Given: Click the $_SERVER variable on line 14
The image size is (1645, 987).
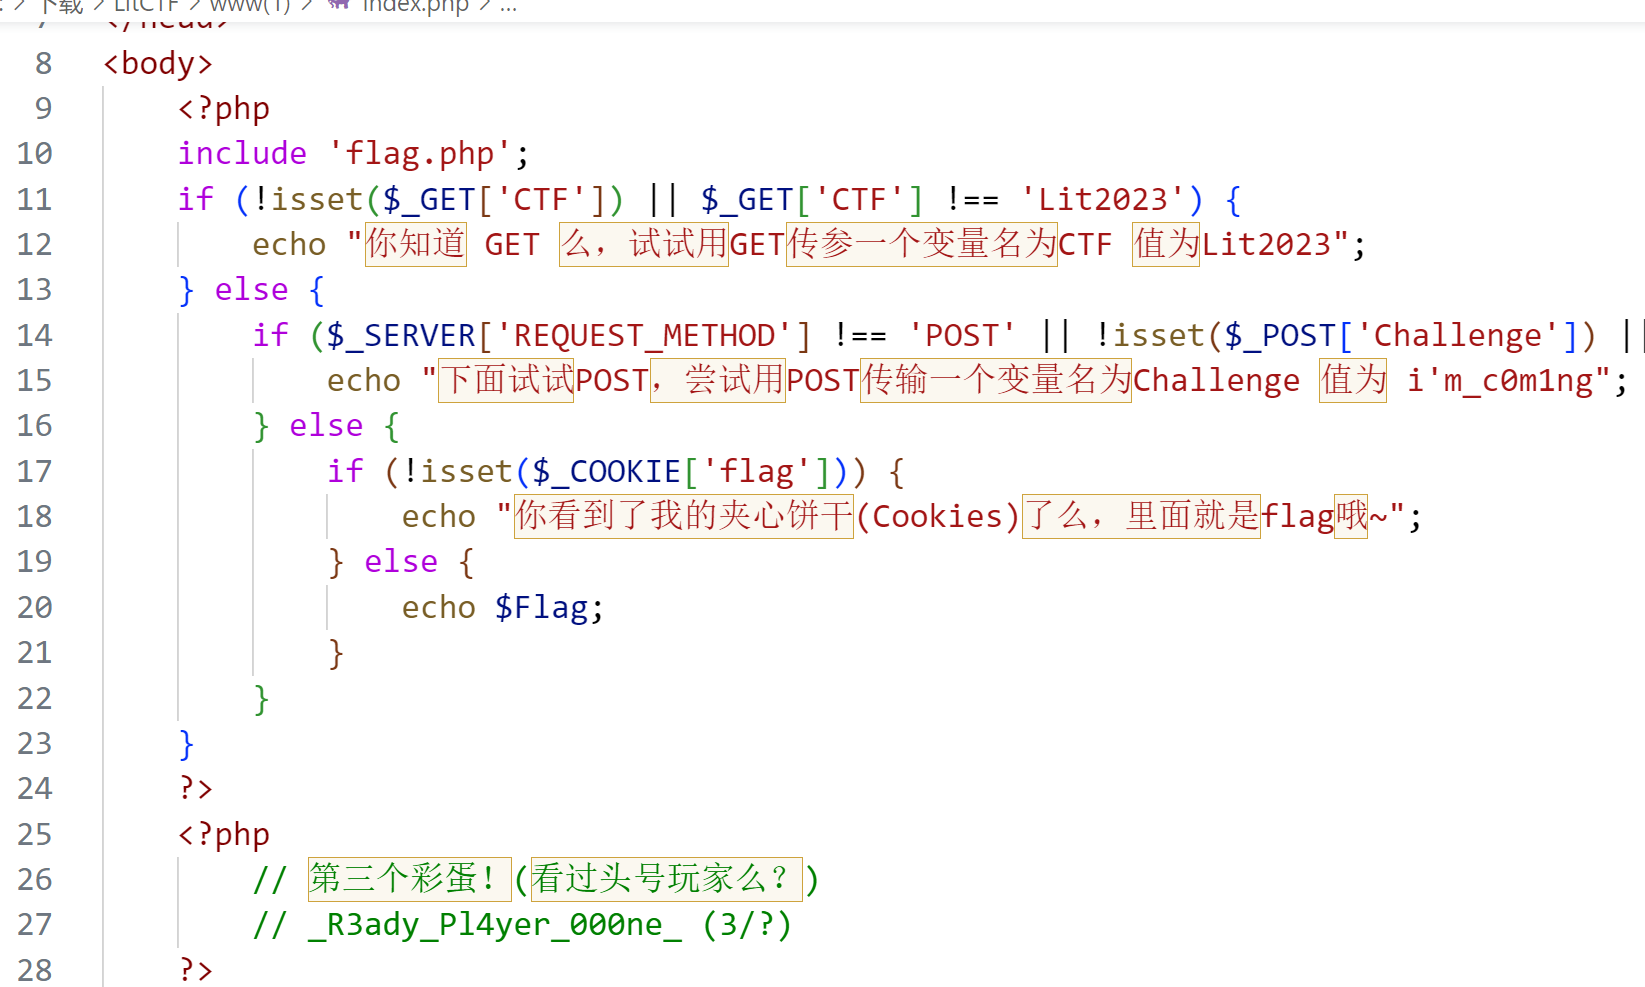Looking at the screenshot, I should pos(401,335).
